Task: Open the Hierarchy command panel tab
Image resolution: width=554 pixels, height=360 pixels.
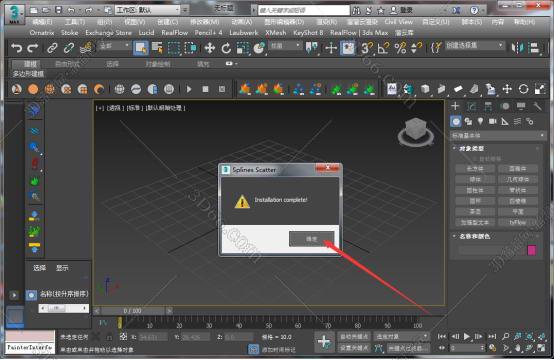Action: [x=488, y=106]
